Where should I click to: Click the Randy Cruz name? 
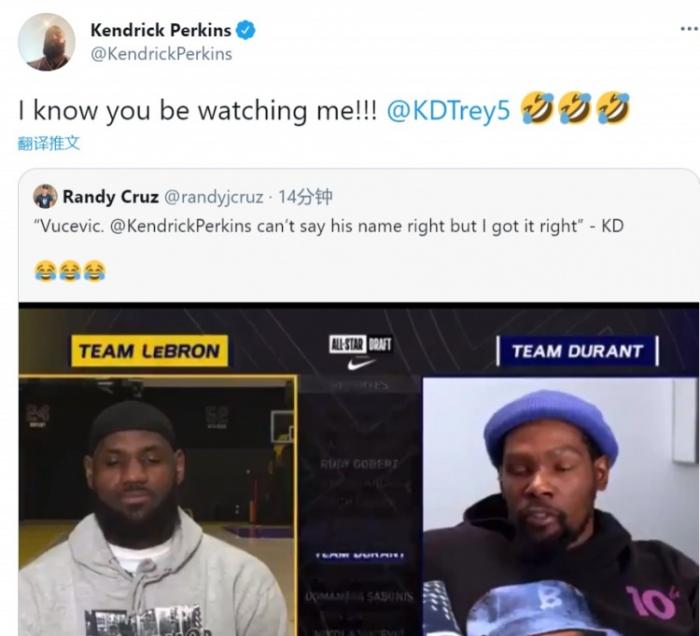(x=111, y=196)
